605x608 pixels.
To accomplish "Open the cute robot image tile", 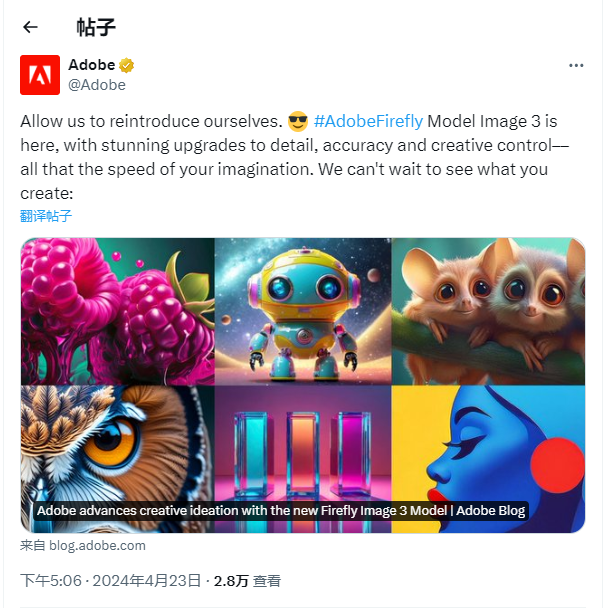I will click(x=303, y=311).
